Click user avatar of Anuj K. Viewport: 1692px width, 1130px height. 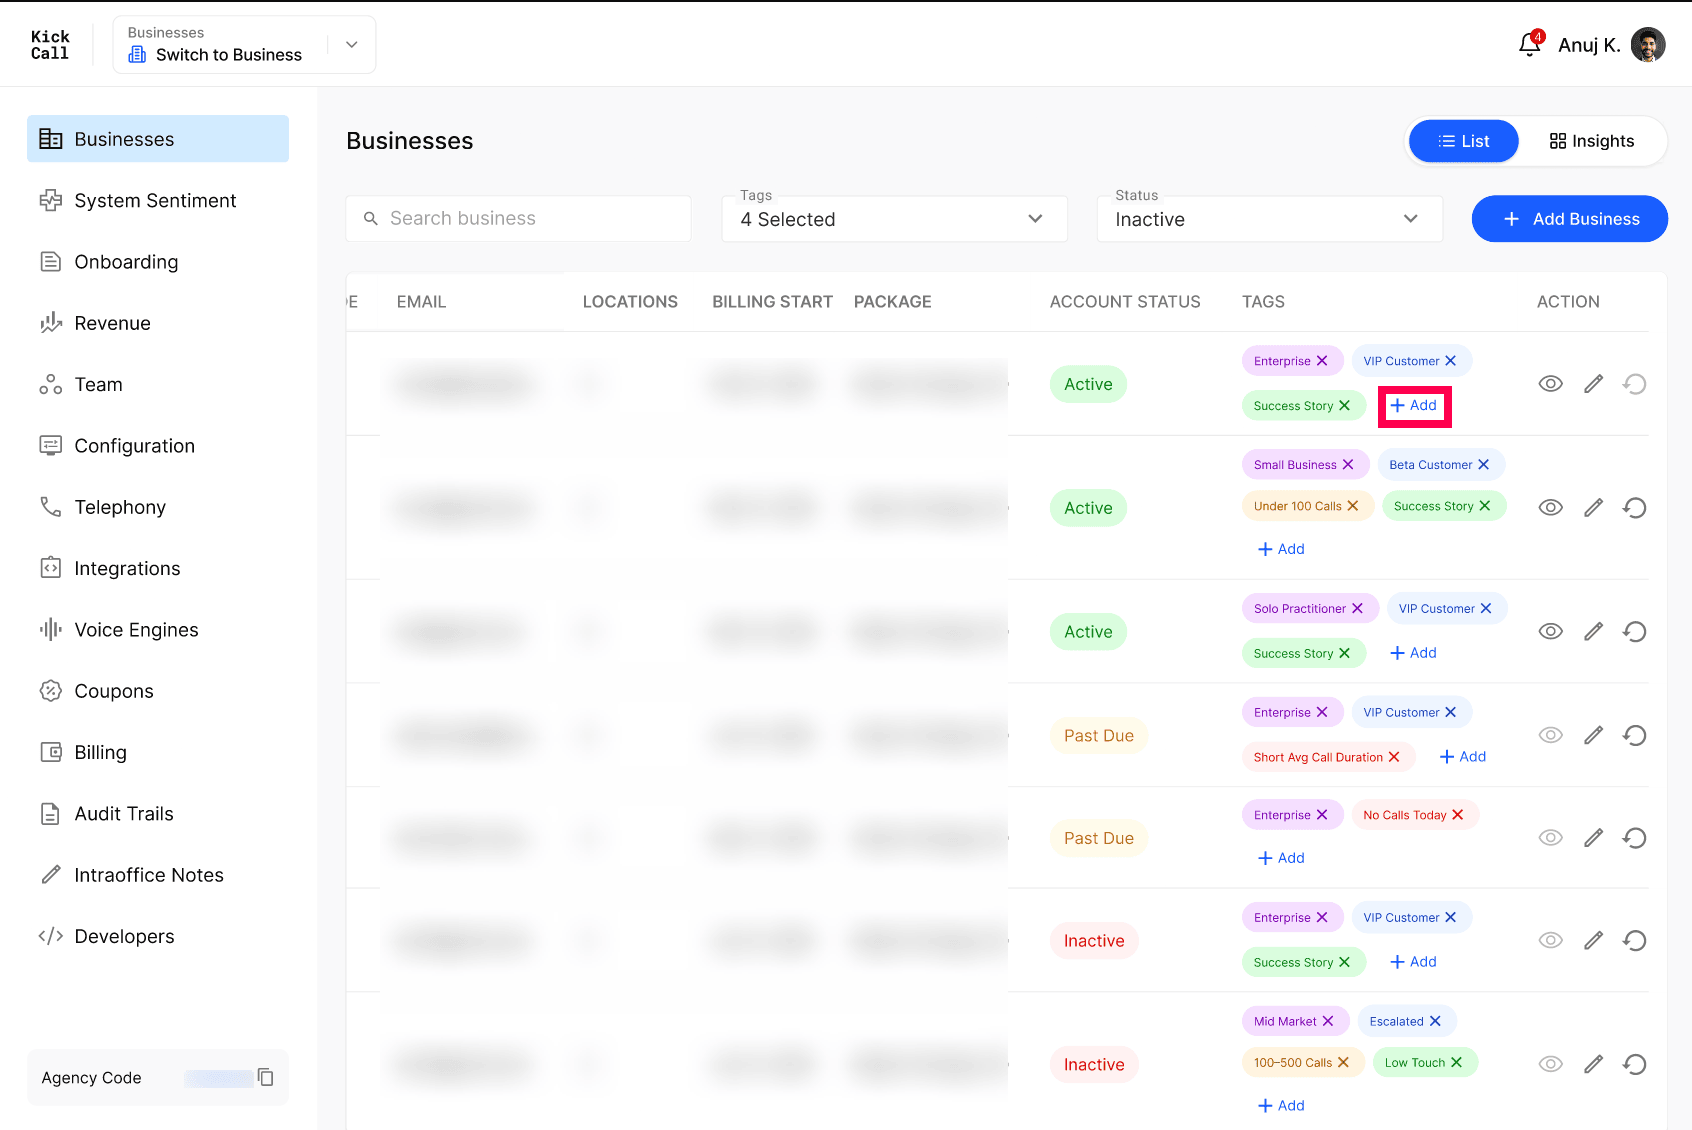[1648, 45]
